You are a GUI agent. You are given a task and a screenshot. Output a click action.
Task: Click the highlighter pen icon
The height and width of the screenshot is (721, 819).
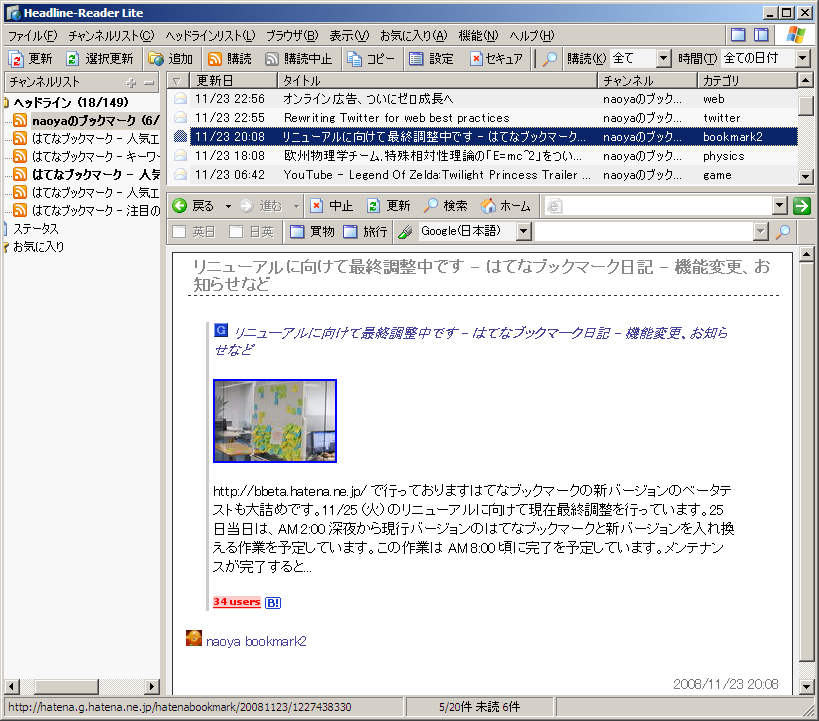pos(405,231)
